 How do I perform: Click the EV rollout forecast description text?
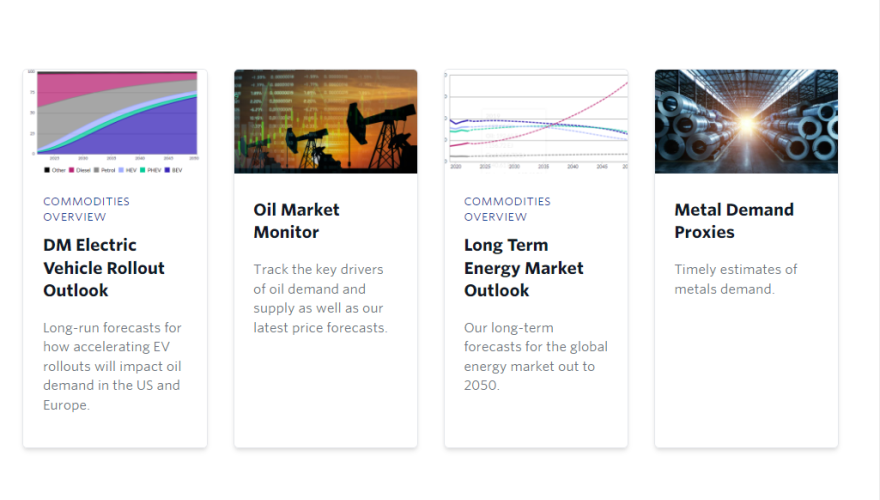(x=112, y=366)
